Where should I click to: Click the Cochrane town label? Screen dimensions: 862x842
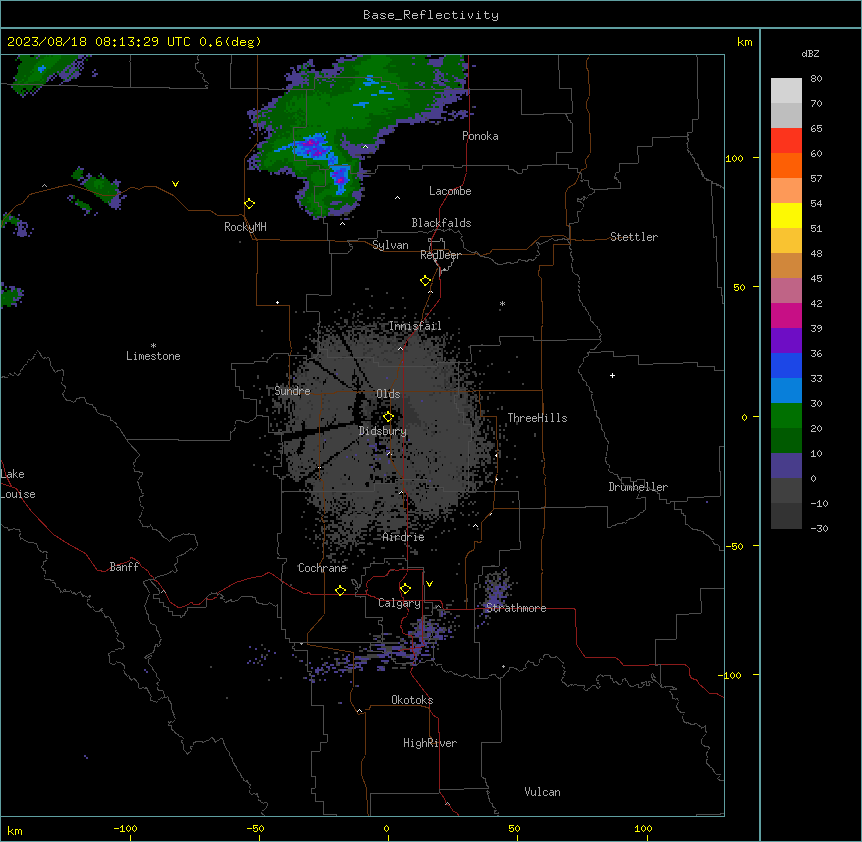[x=322, y=568]
